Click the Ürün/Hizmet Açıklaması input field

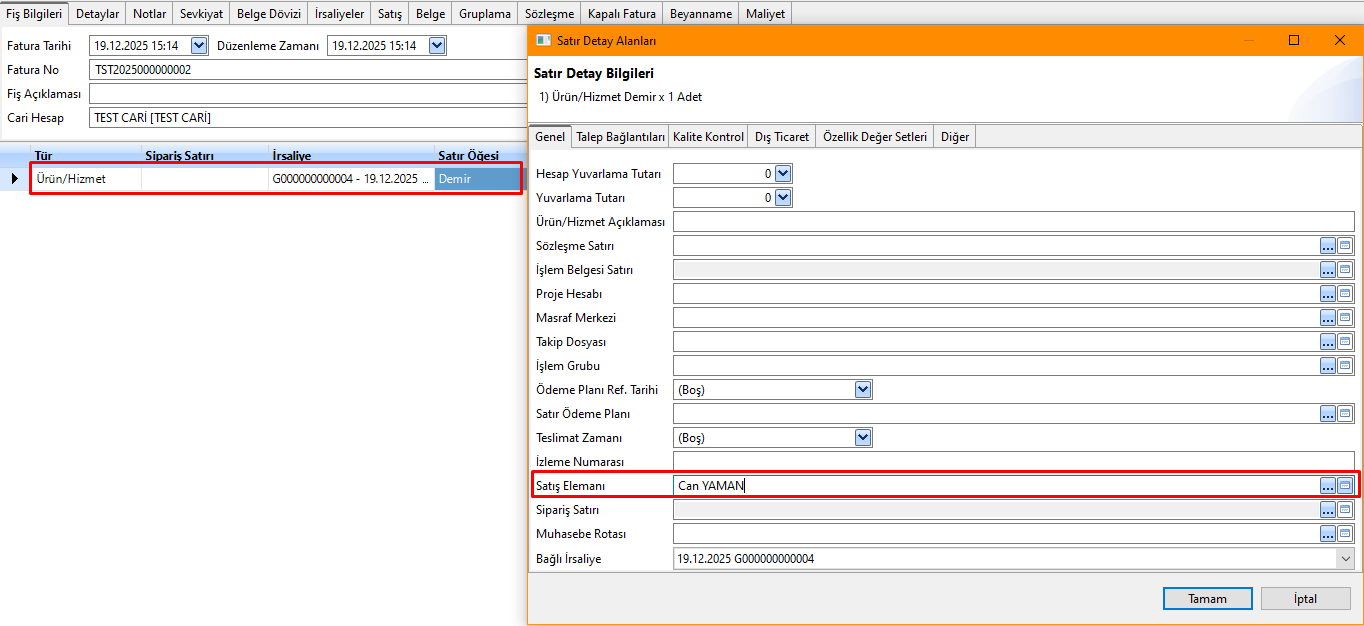[x=1013, y=222]
